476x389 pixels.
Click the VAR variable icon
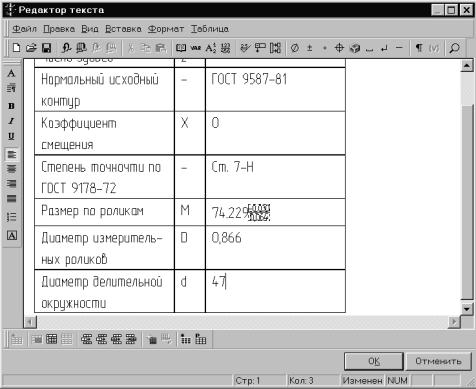click(196, 48)
